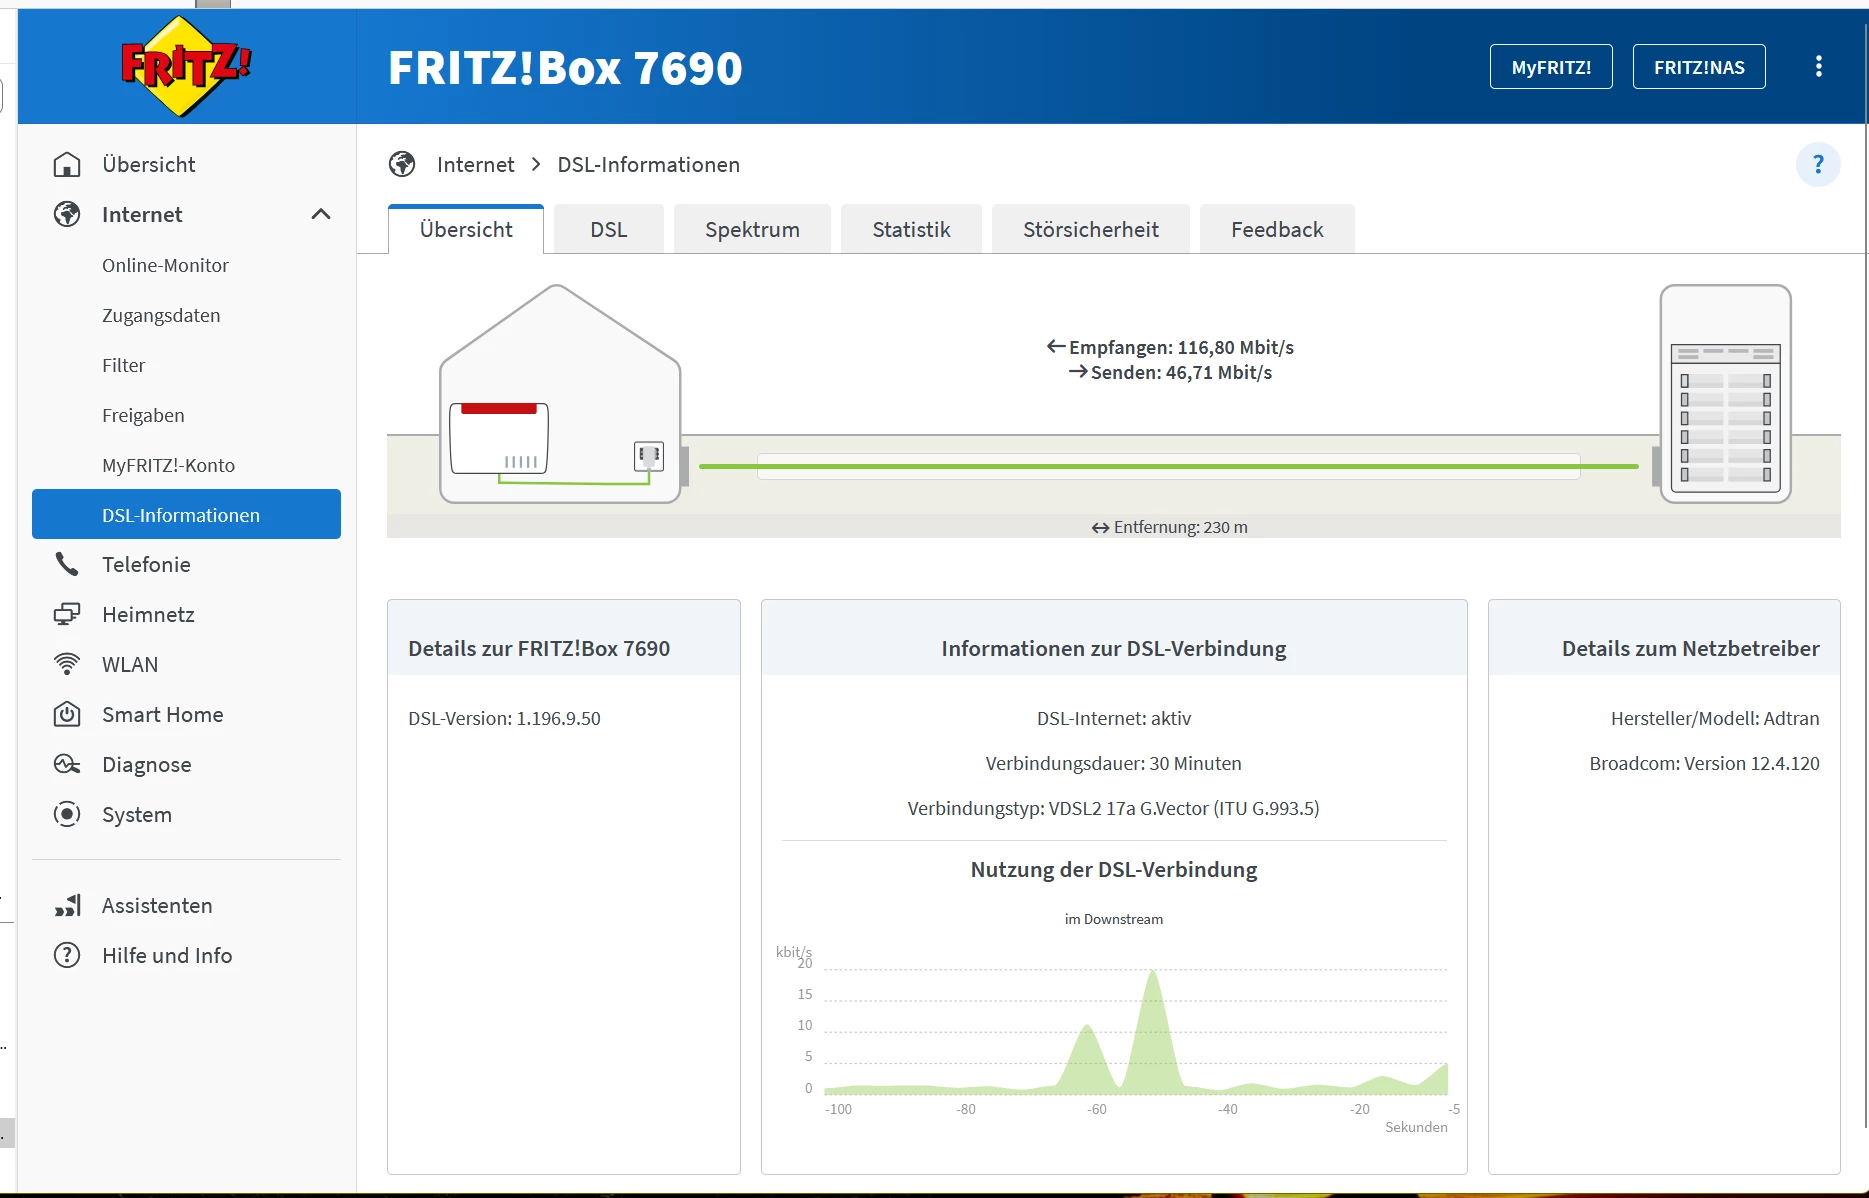Click the FRITZ!Box 7690 title
Image resolution: width=1869 pixels, height=1198 pixels.
click(565, 68)
